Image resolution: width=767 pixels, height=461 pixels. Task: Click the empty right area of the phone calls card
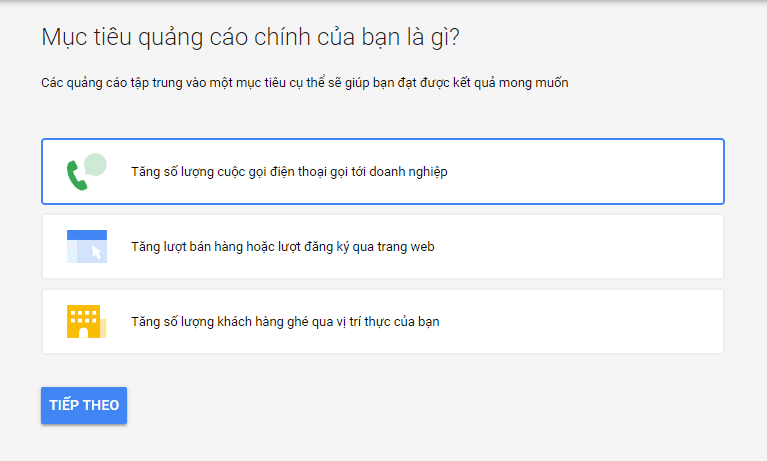click(x=600, y=172)
